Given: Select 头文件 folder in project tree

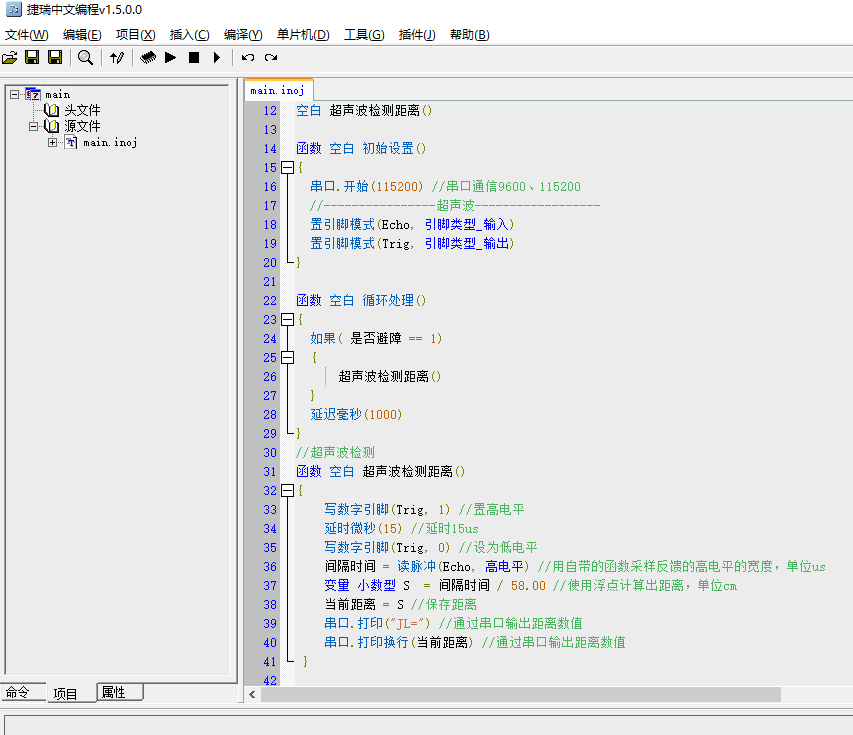Looking at the screenshot, I should pyautogui.click(x=82, y=110).
